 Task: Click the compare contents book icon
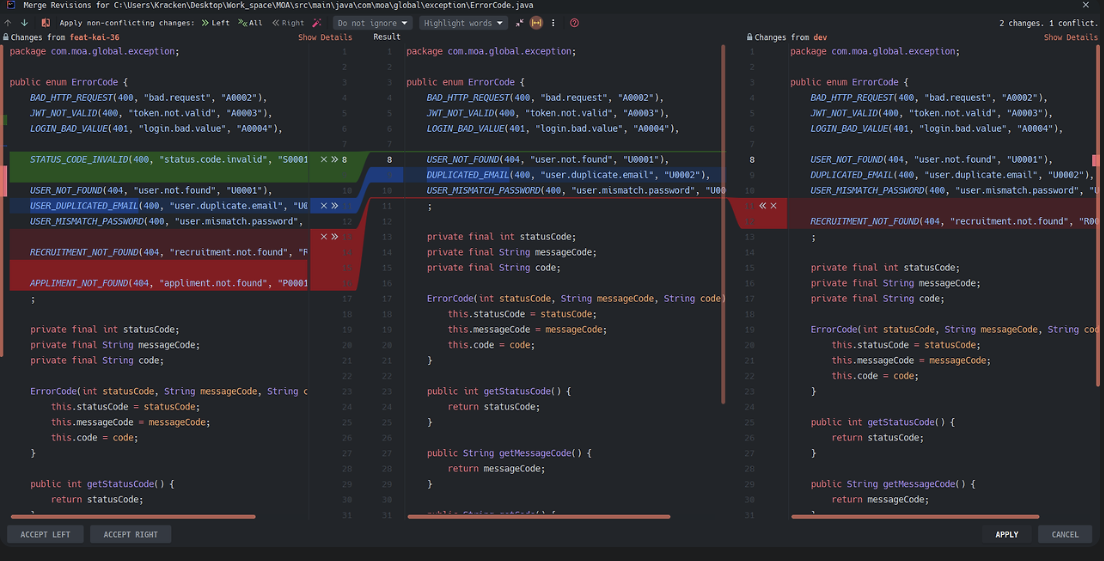46,23
